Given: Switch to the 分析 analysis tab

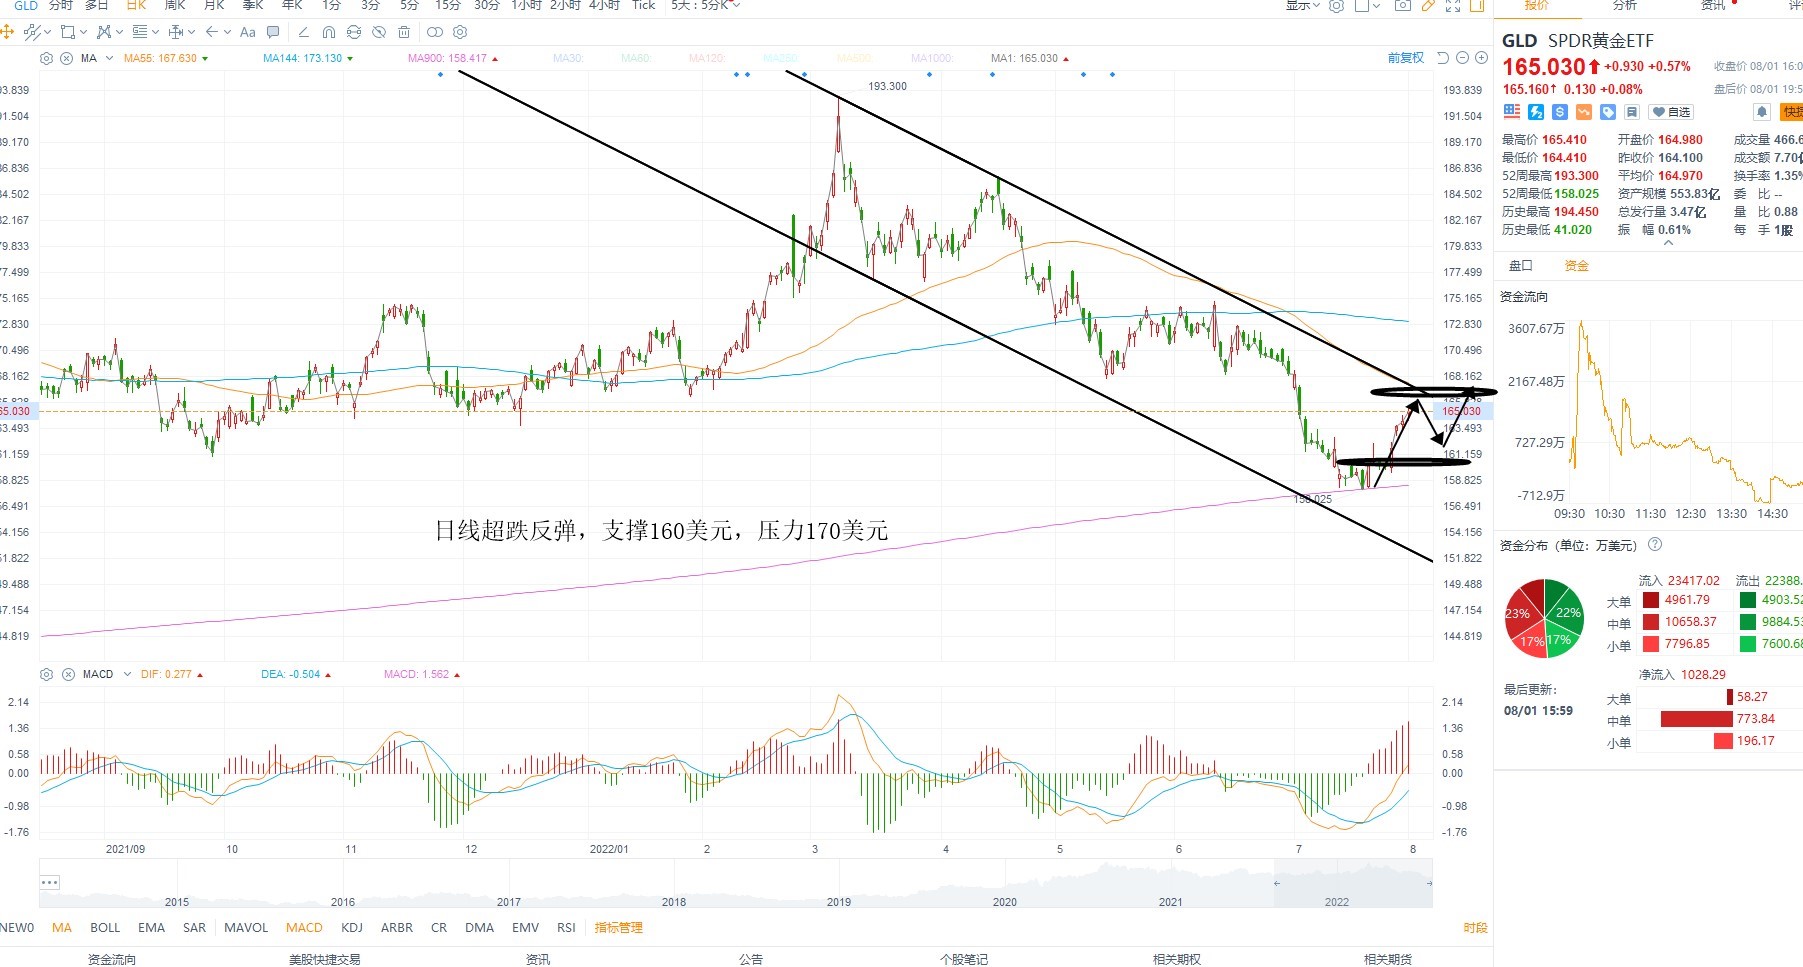Looking at the screenshot, I should [1626, 5].
